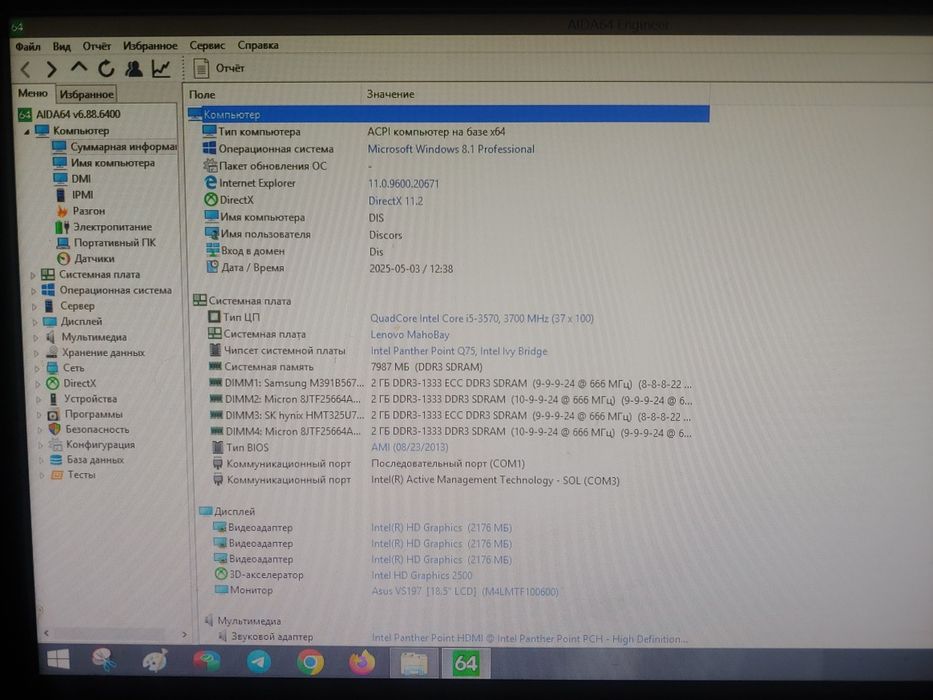Select the IPMI tree item
Screen dimensions: 933x700
click(74, 195)
